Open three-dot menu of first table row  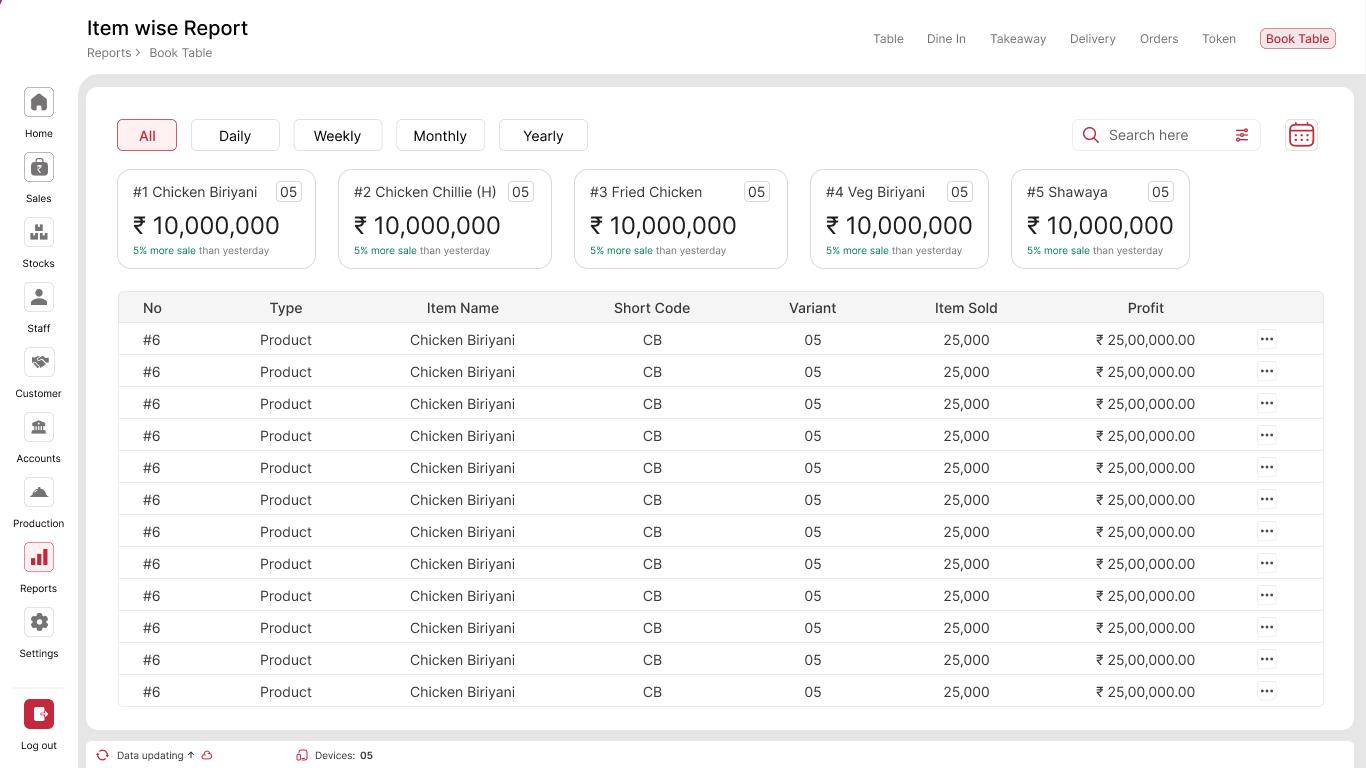1266,340
